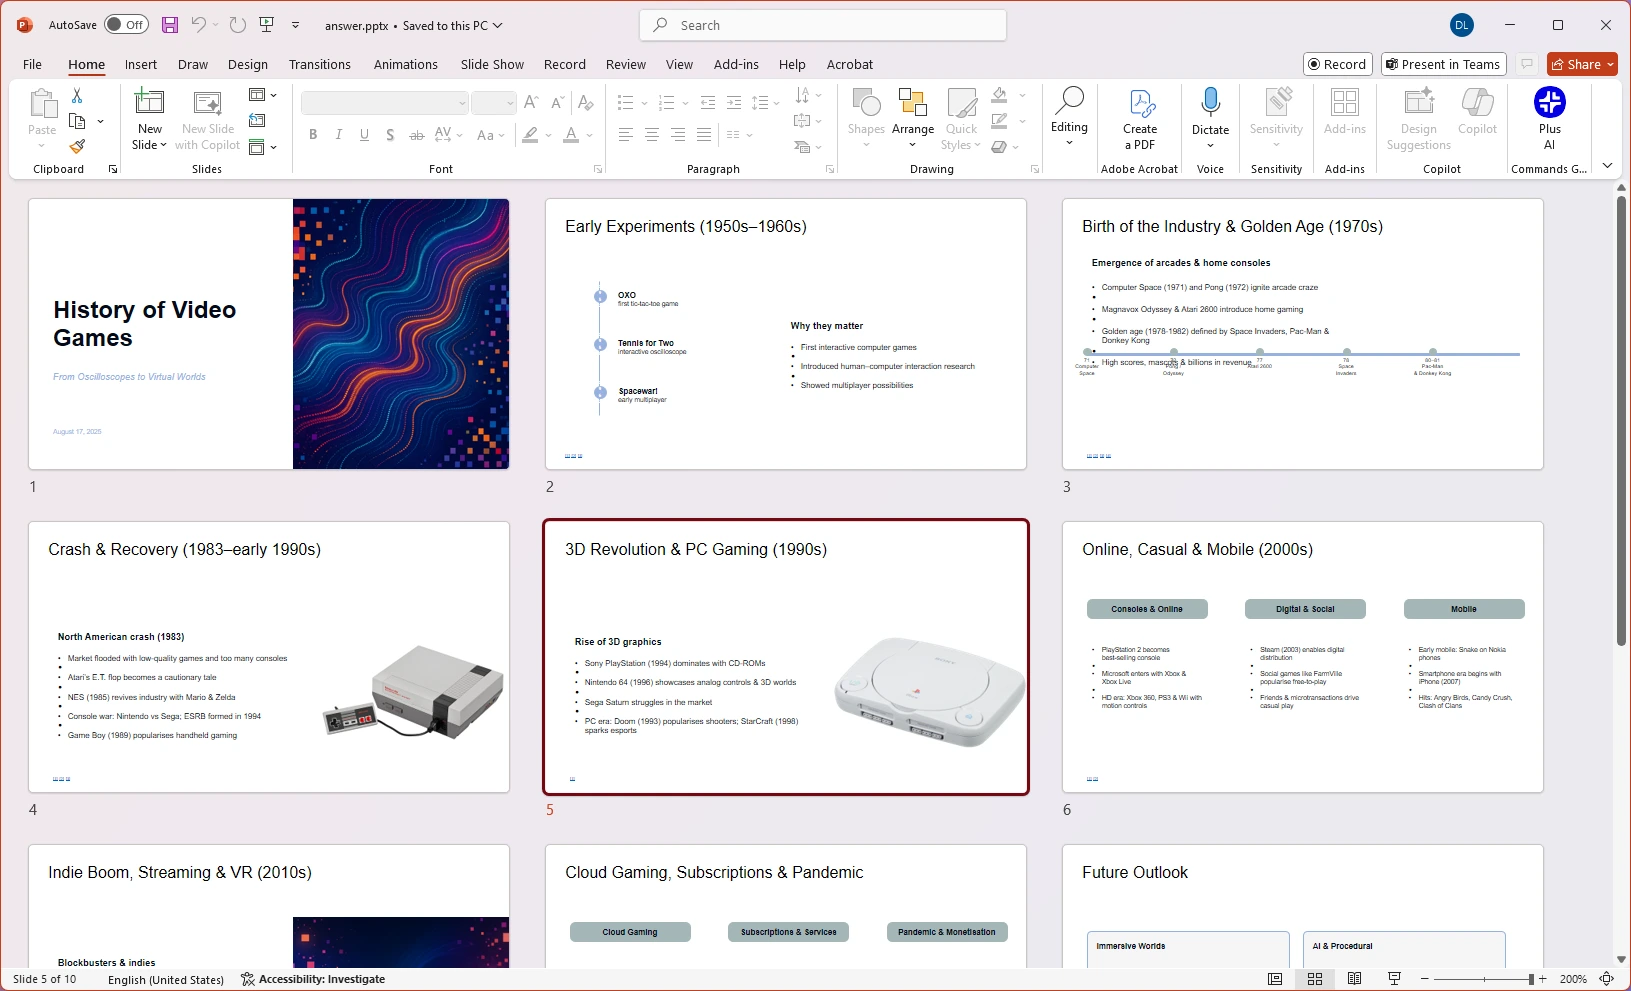Click the zoom slider in status bar
This screenshot has width=1631, height=991.
pyautogui.click(x=1484, y=979)
